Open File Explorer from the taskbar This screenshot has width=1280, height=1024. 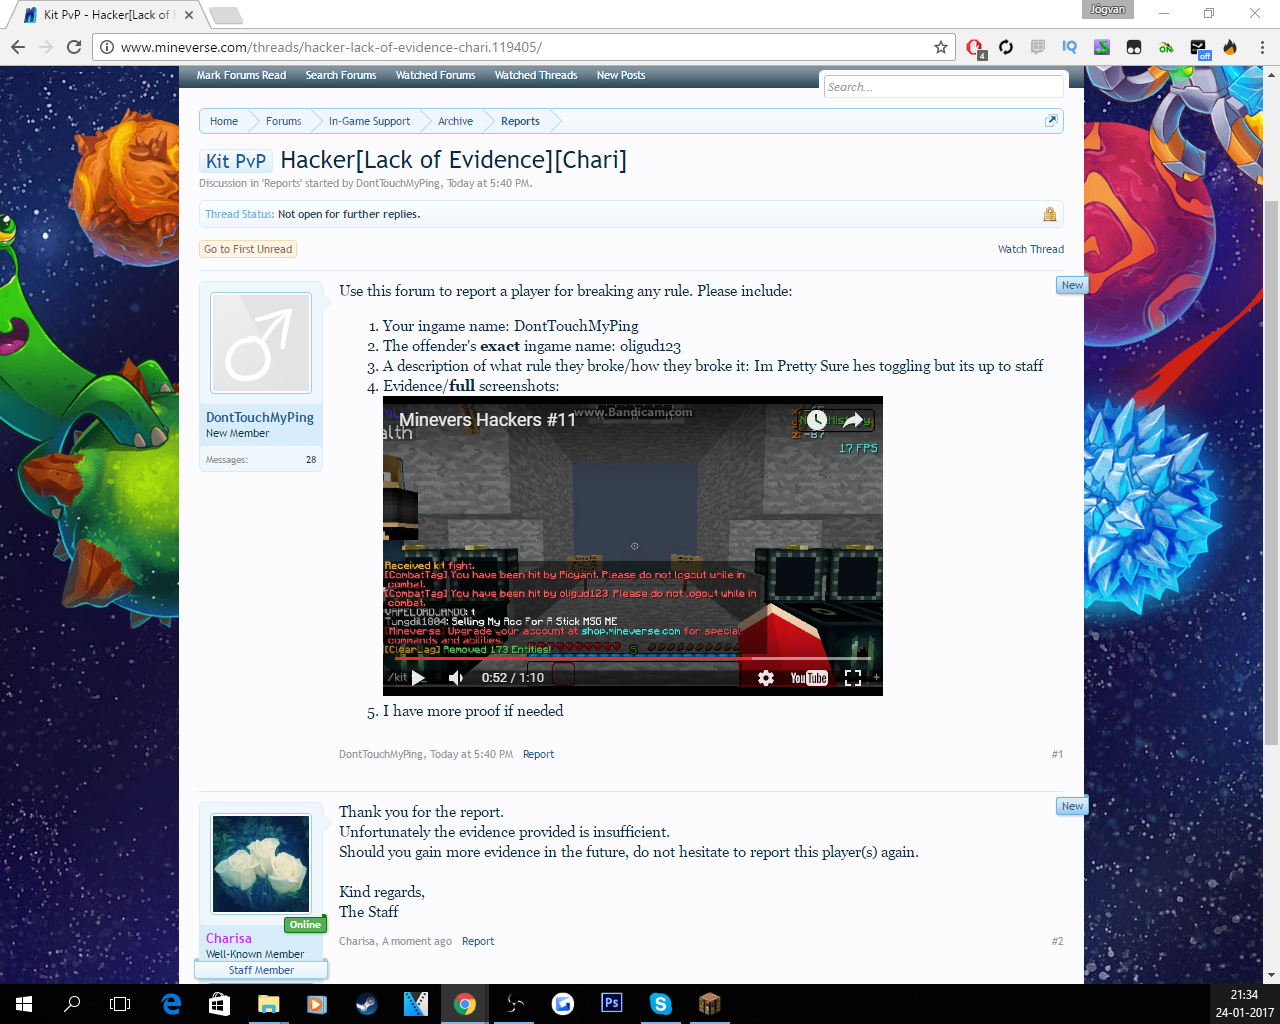269,1004
